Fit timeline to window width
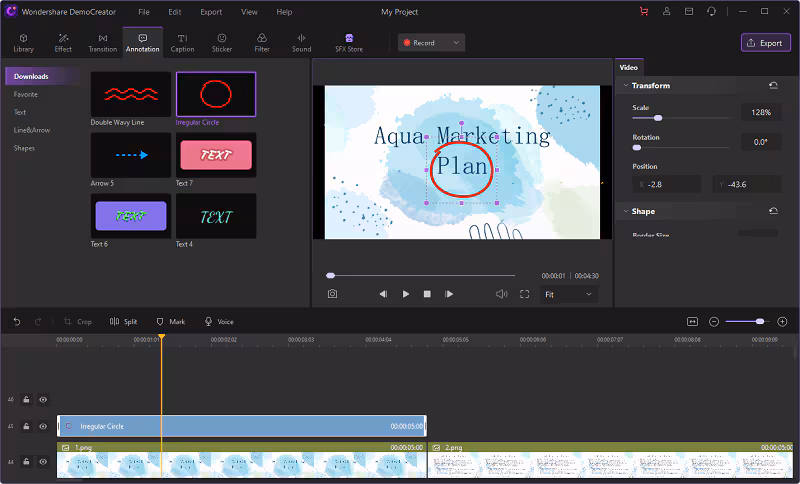This screenshot has width=800, height=484. pyautogui.click(x=692, y=321)
